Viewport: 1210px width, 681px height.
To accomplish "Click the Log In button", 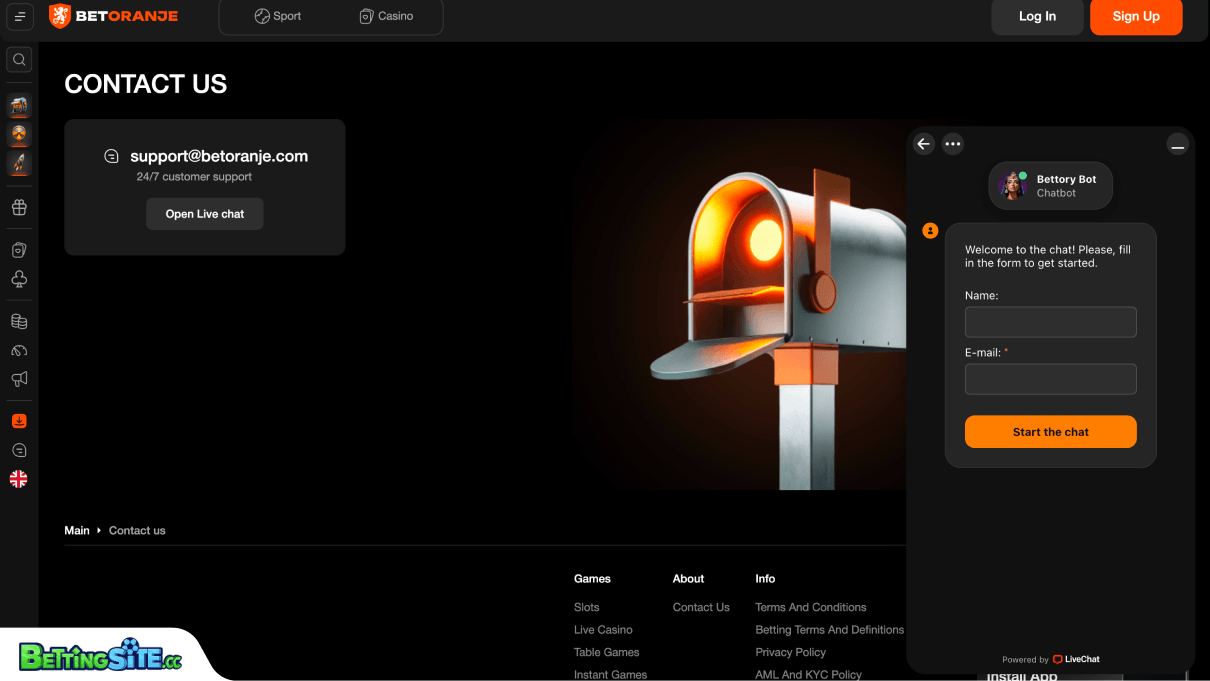I will coord(1037,16).
